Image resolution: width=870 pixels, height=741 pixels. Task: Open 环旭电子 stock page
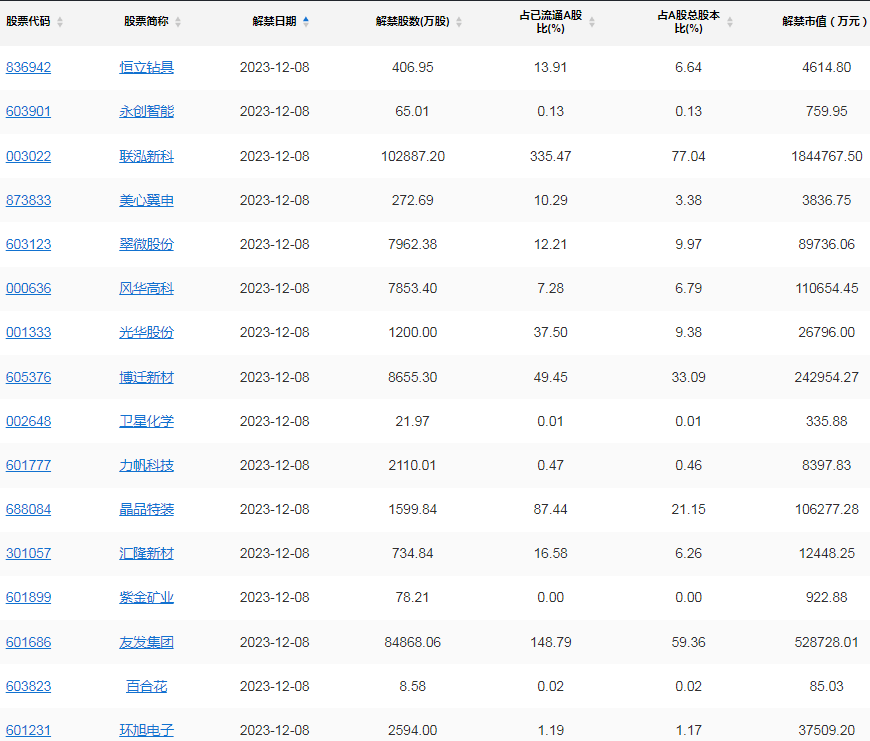coord(146,730)
